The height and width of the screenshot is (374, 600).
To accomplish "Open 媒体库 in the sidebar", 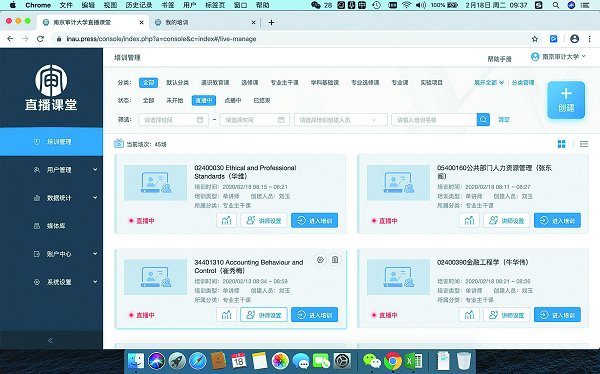I will pyautogui.click(x=51, y=226).
